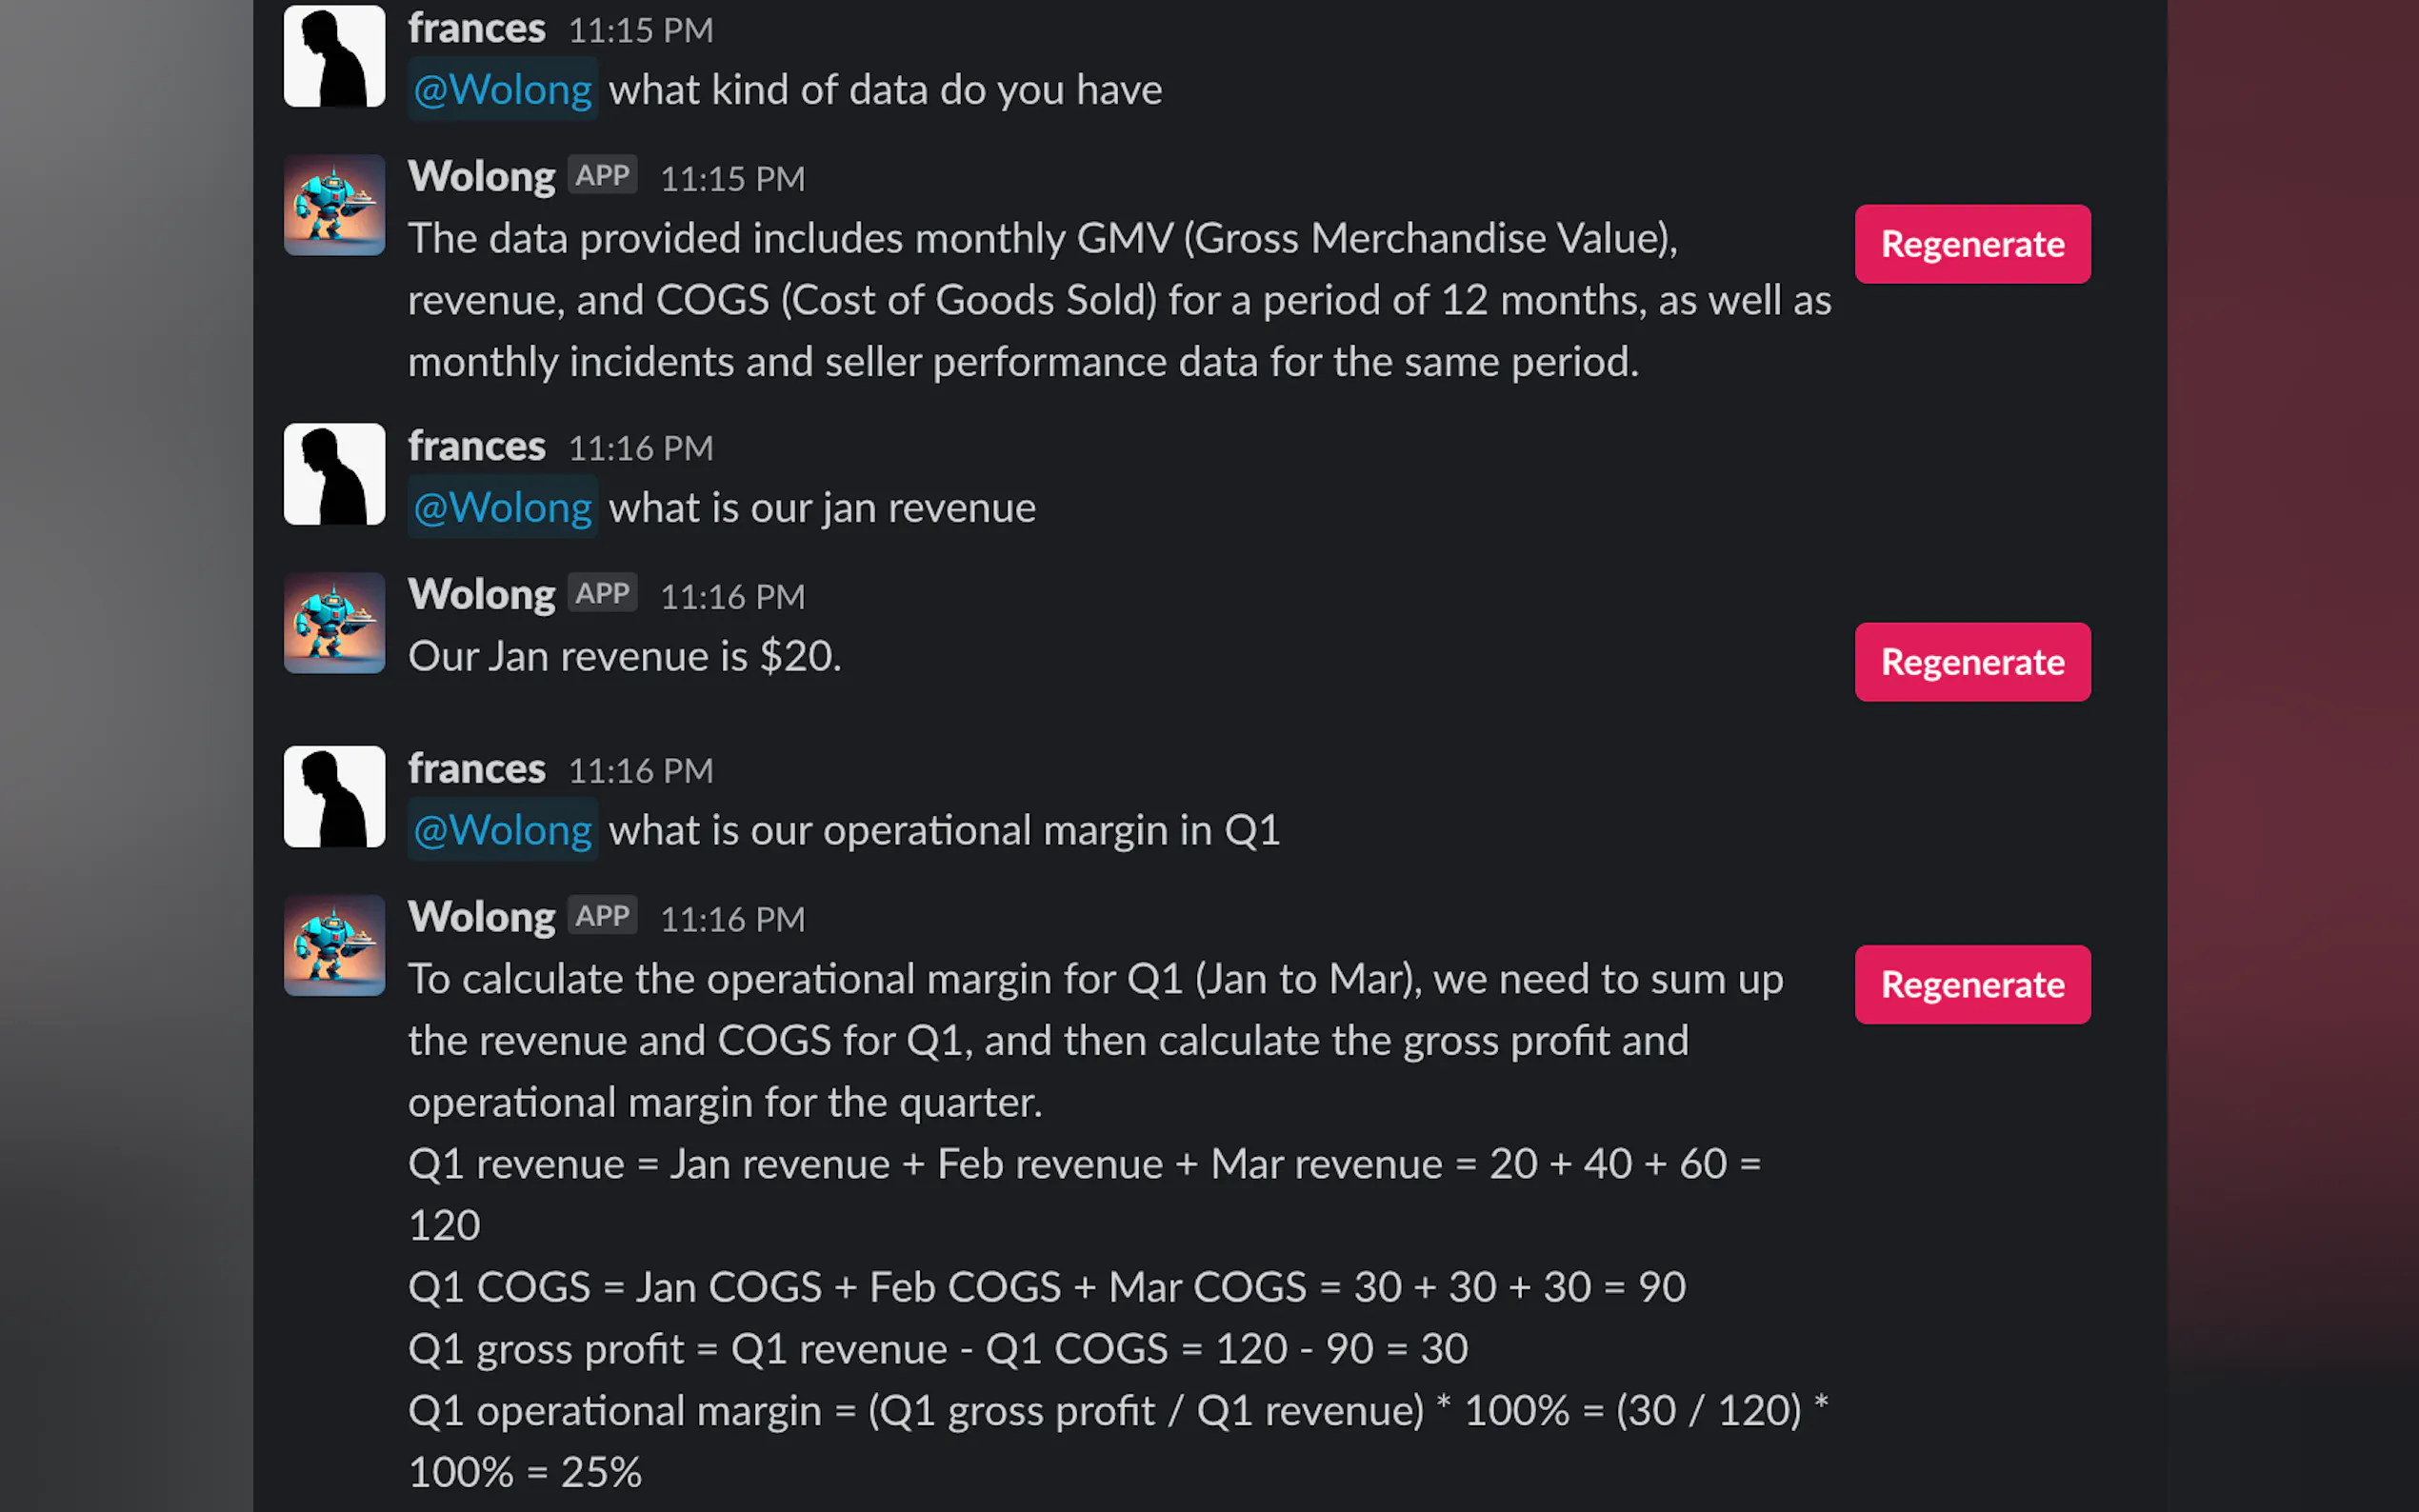Click the Wolong sender name on the $20 reply

[481, 595]
